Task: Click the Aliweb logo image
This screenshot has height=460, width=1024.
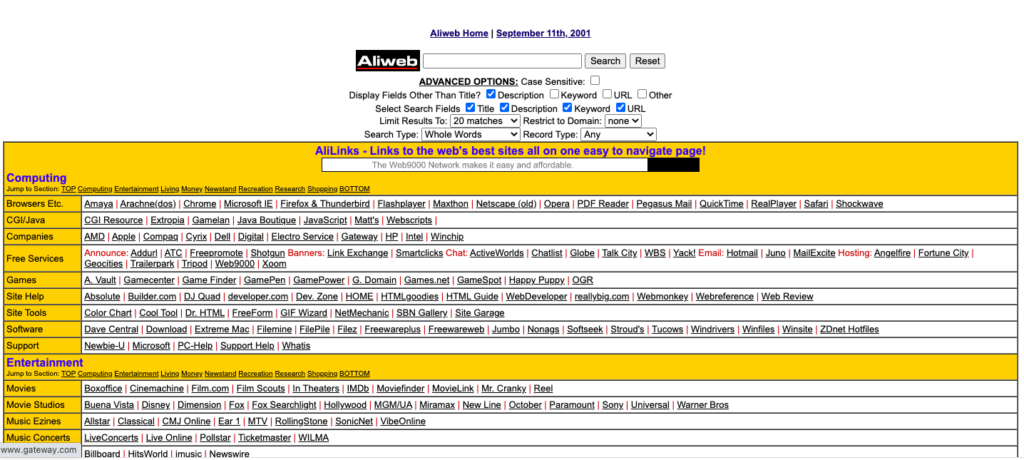Action: click(387, 61)
